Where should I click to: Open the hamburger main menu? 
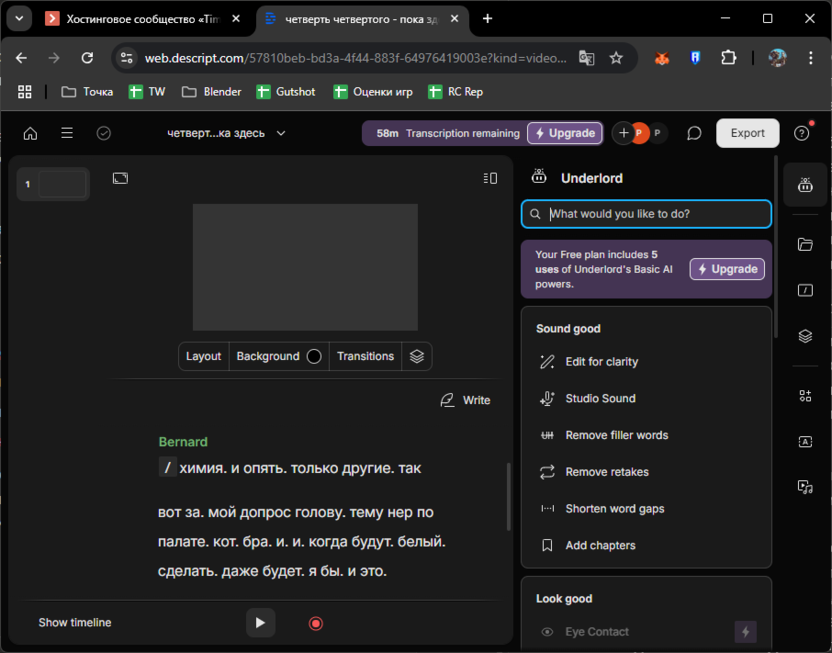coord(67,133)
